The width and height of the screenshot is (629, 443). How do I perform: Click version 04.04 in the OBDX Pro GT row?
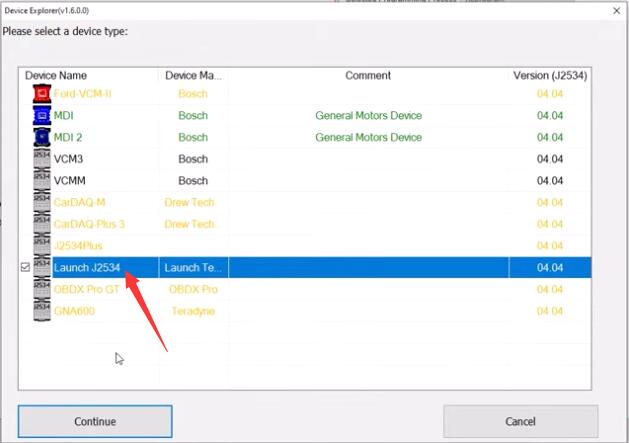pos(550,289)
